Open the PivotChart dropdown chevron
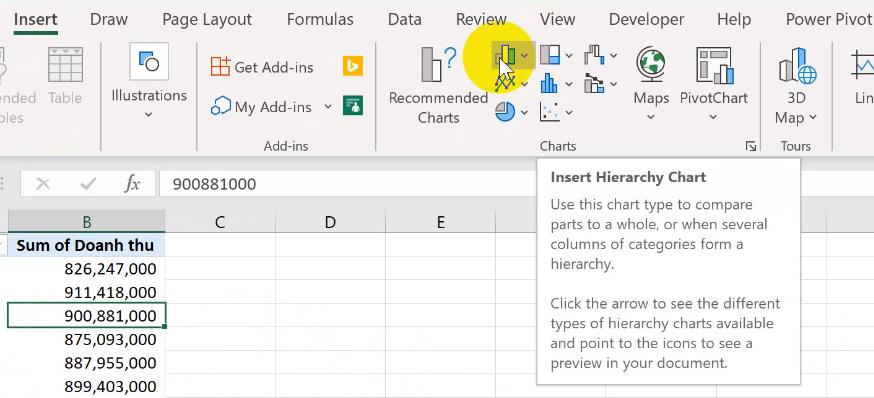This screenshot has height=398, width=874. 713,118
